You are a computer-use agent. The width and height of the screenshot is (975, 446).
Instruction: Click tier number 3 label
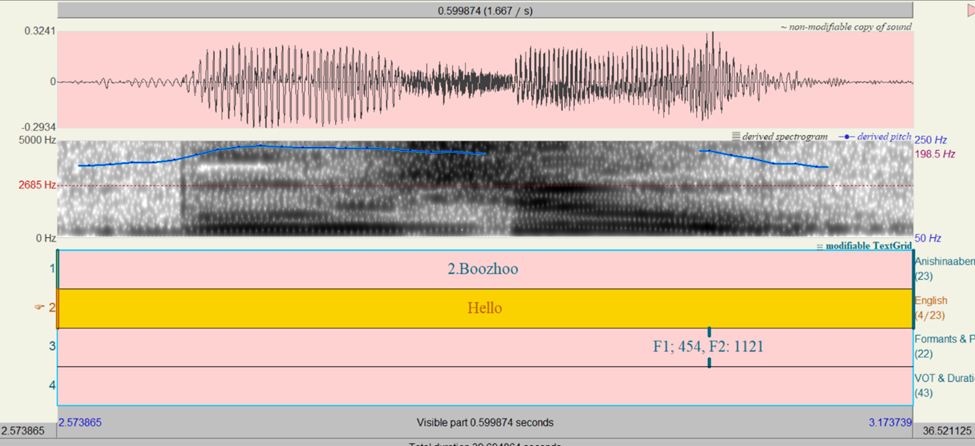[52, 346]
